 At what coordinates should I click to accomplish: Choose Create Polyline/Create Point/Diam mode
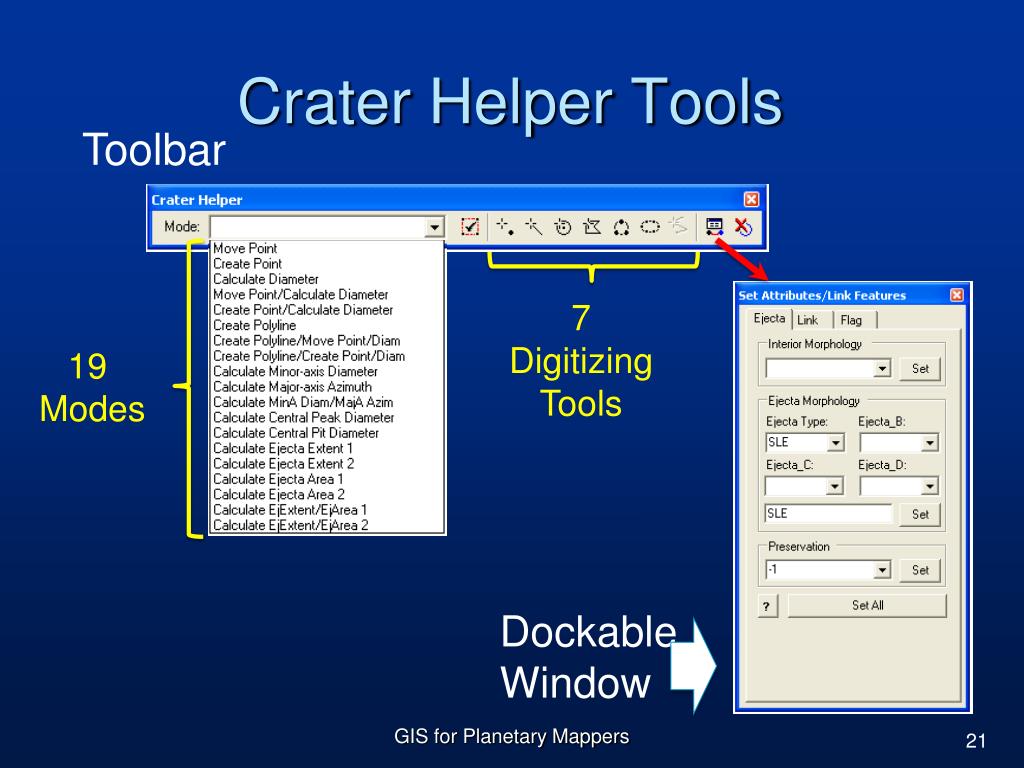[327, 356]
